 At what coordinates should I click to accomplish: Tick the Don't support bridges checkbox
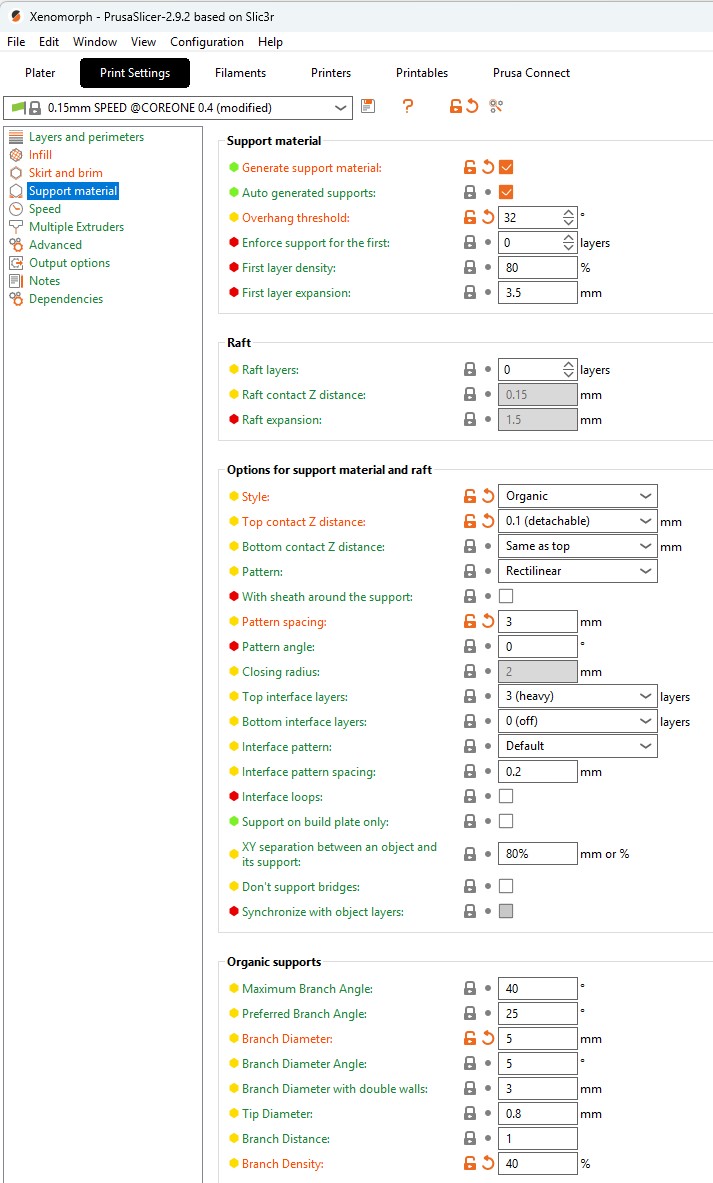(506, 886)
